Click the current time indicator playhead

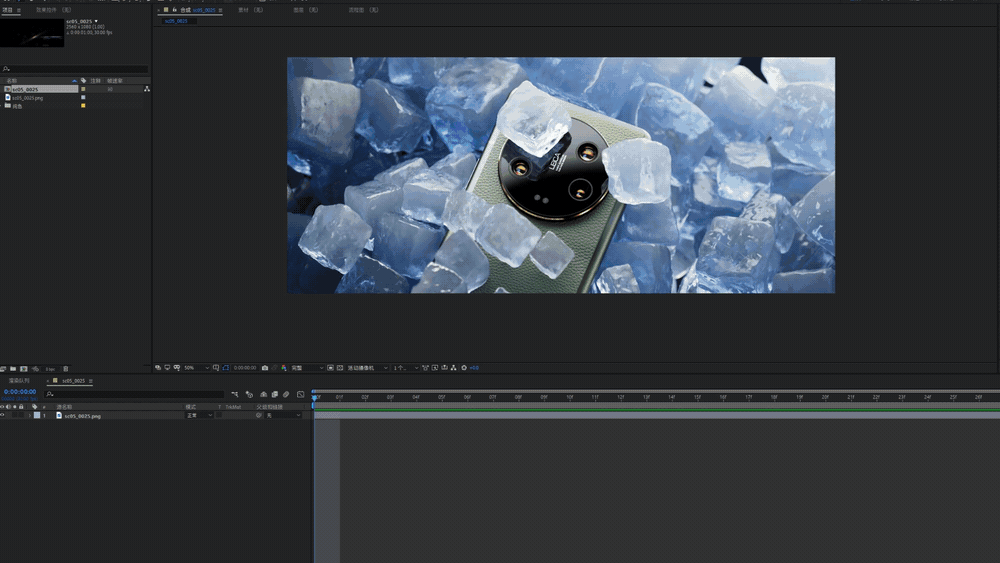(314, 397)
